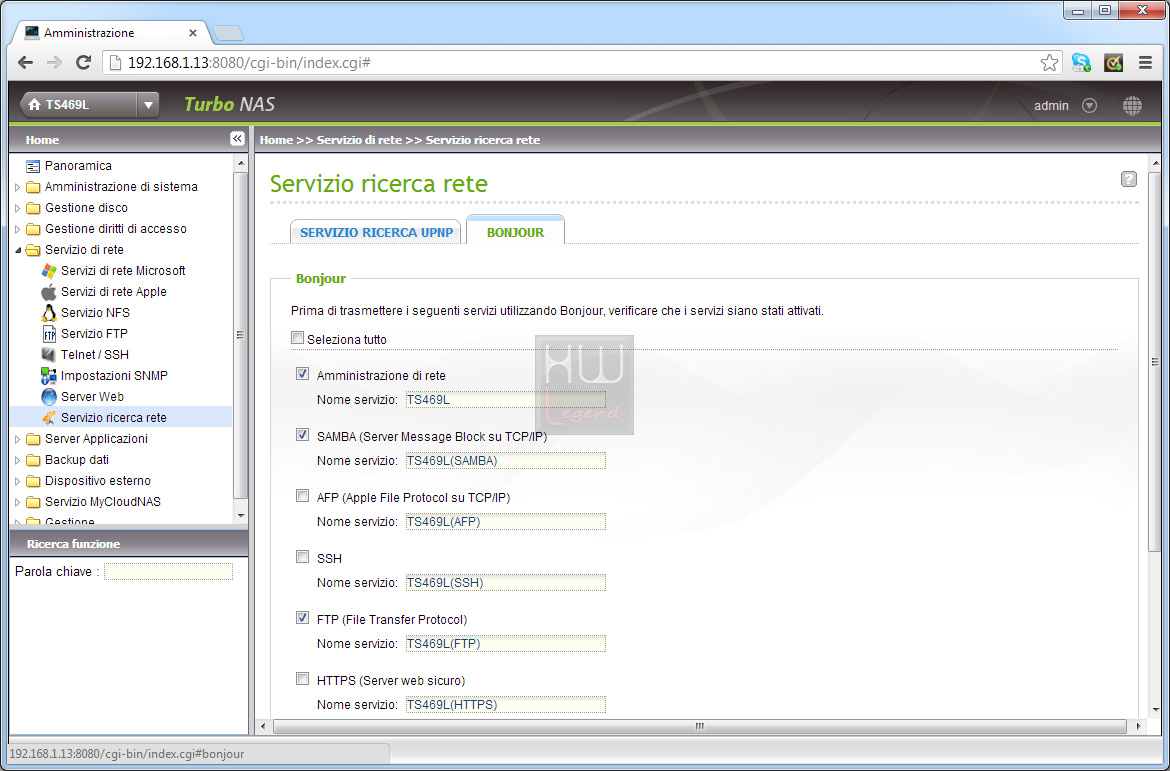This screenshot has width=1170, height=771.
Task: Edit Nome servizio field TS469L(SAMBA)
Action: [505, 461]
